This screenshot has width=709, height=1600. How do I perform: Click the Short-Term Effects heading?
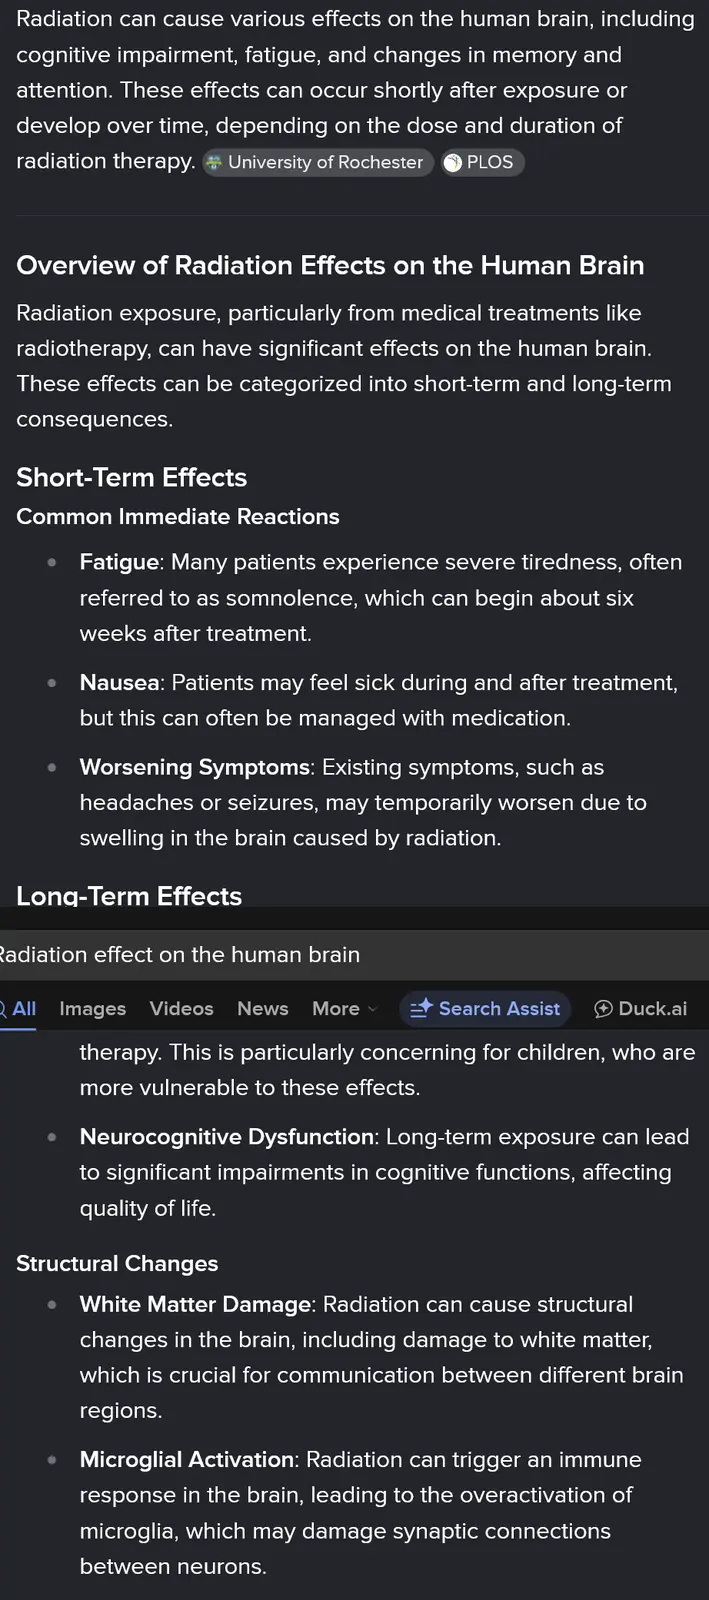pos(131,478)
